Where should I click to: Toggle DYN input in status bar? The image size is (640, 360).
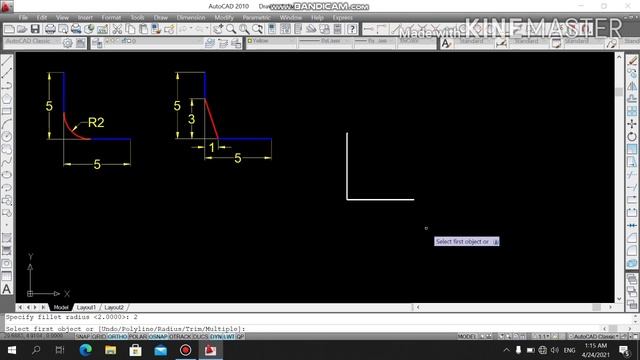coord(216,337)
